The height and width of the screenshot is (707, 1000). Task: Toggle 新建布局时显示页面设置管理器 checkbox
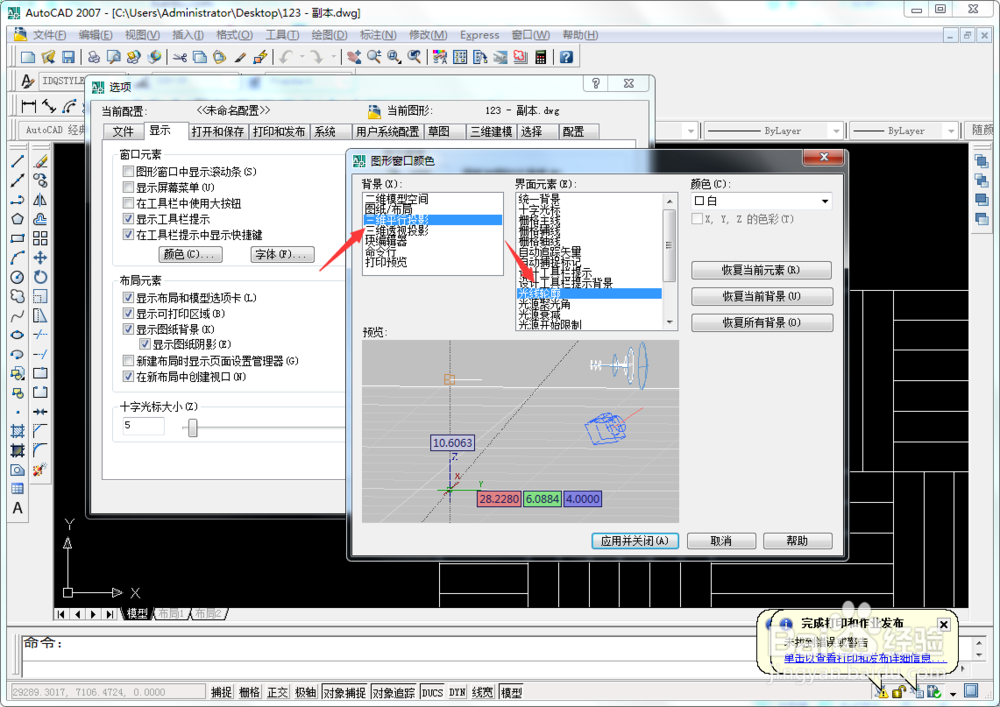128,361
